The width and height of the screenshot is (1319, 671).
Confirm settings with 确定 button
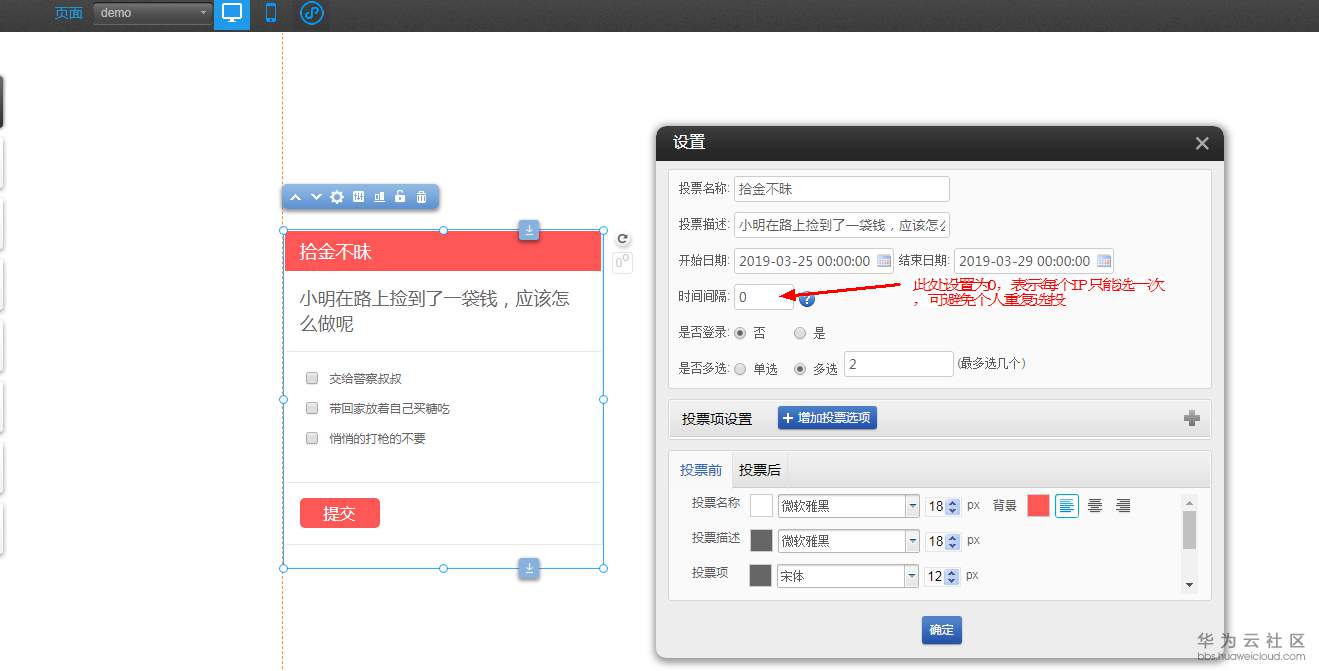[941, 630]
